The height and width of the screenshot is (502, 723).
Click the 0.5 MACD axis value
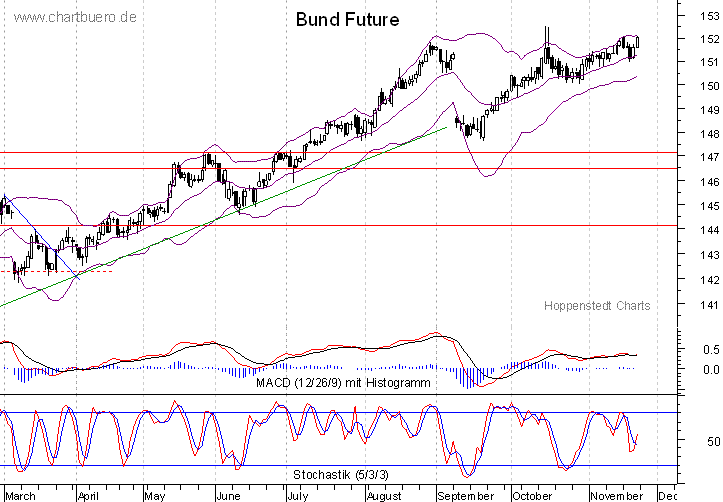[x=711, y=350]
